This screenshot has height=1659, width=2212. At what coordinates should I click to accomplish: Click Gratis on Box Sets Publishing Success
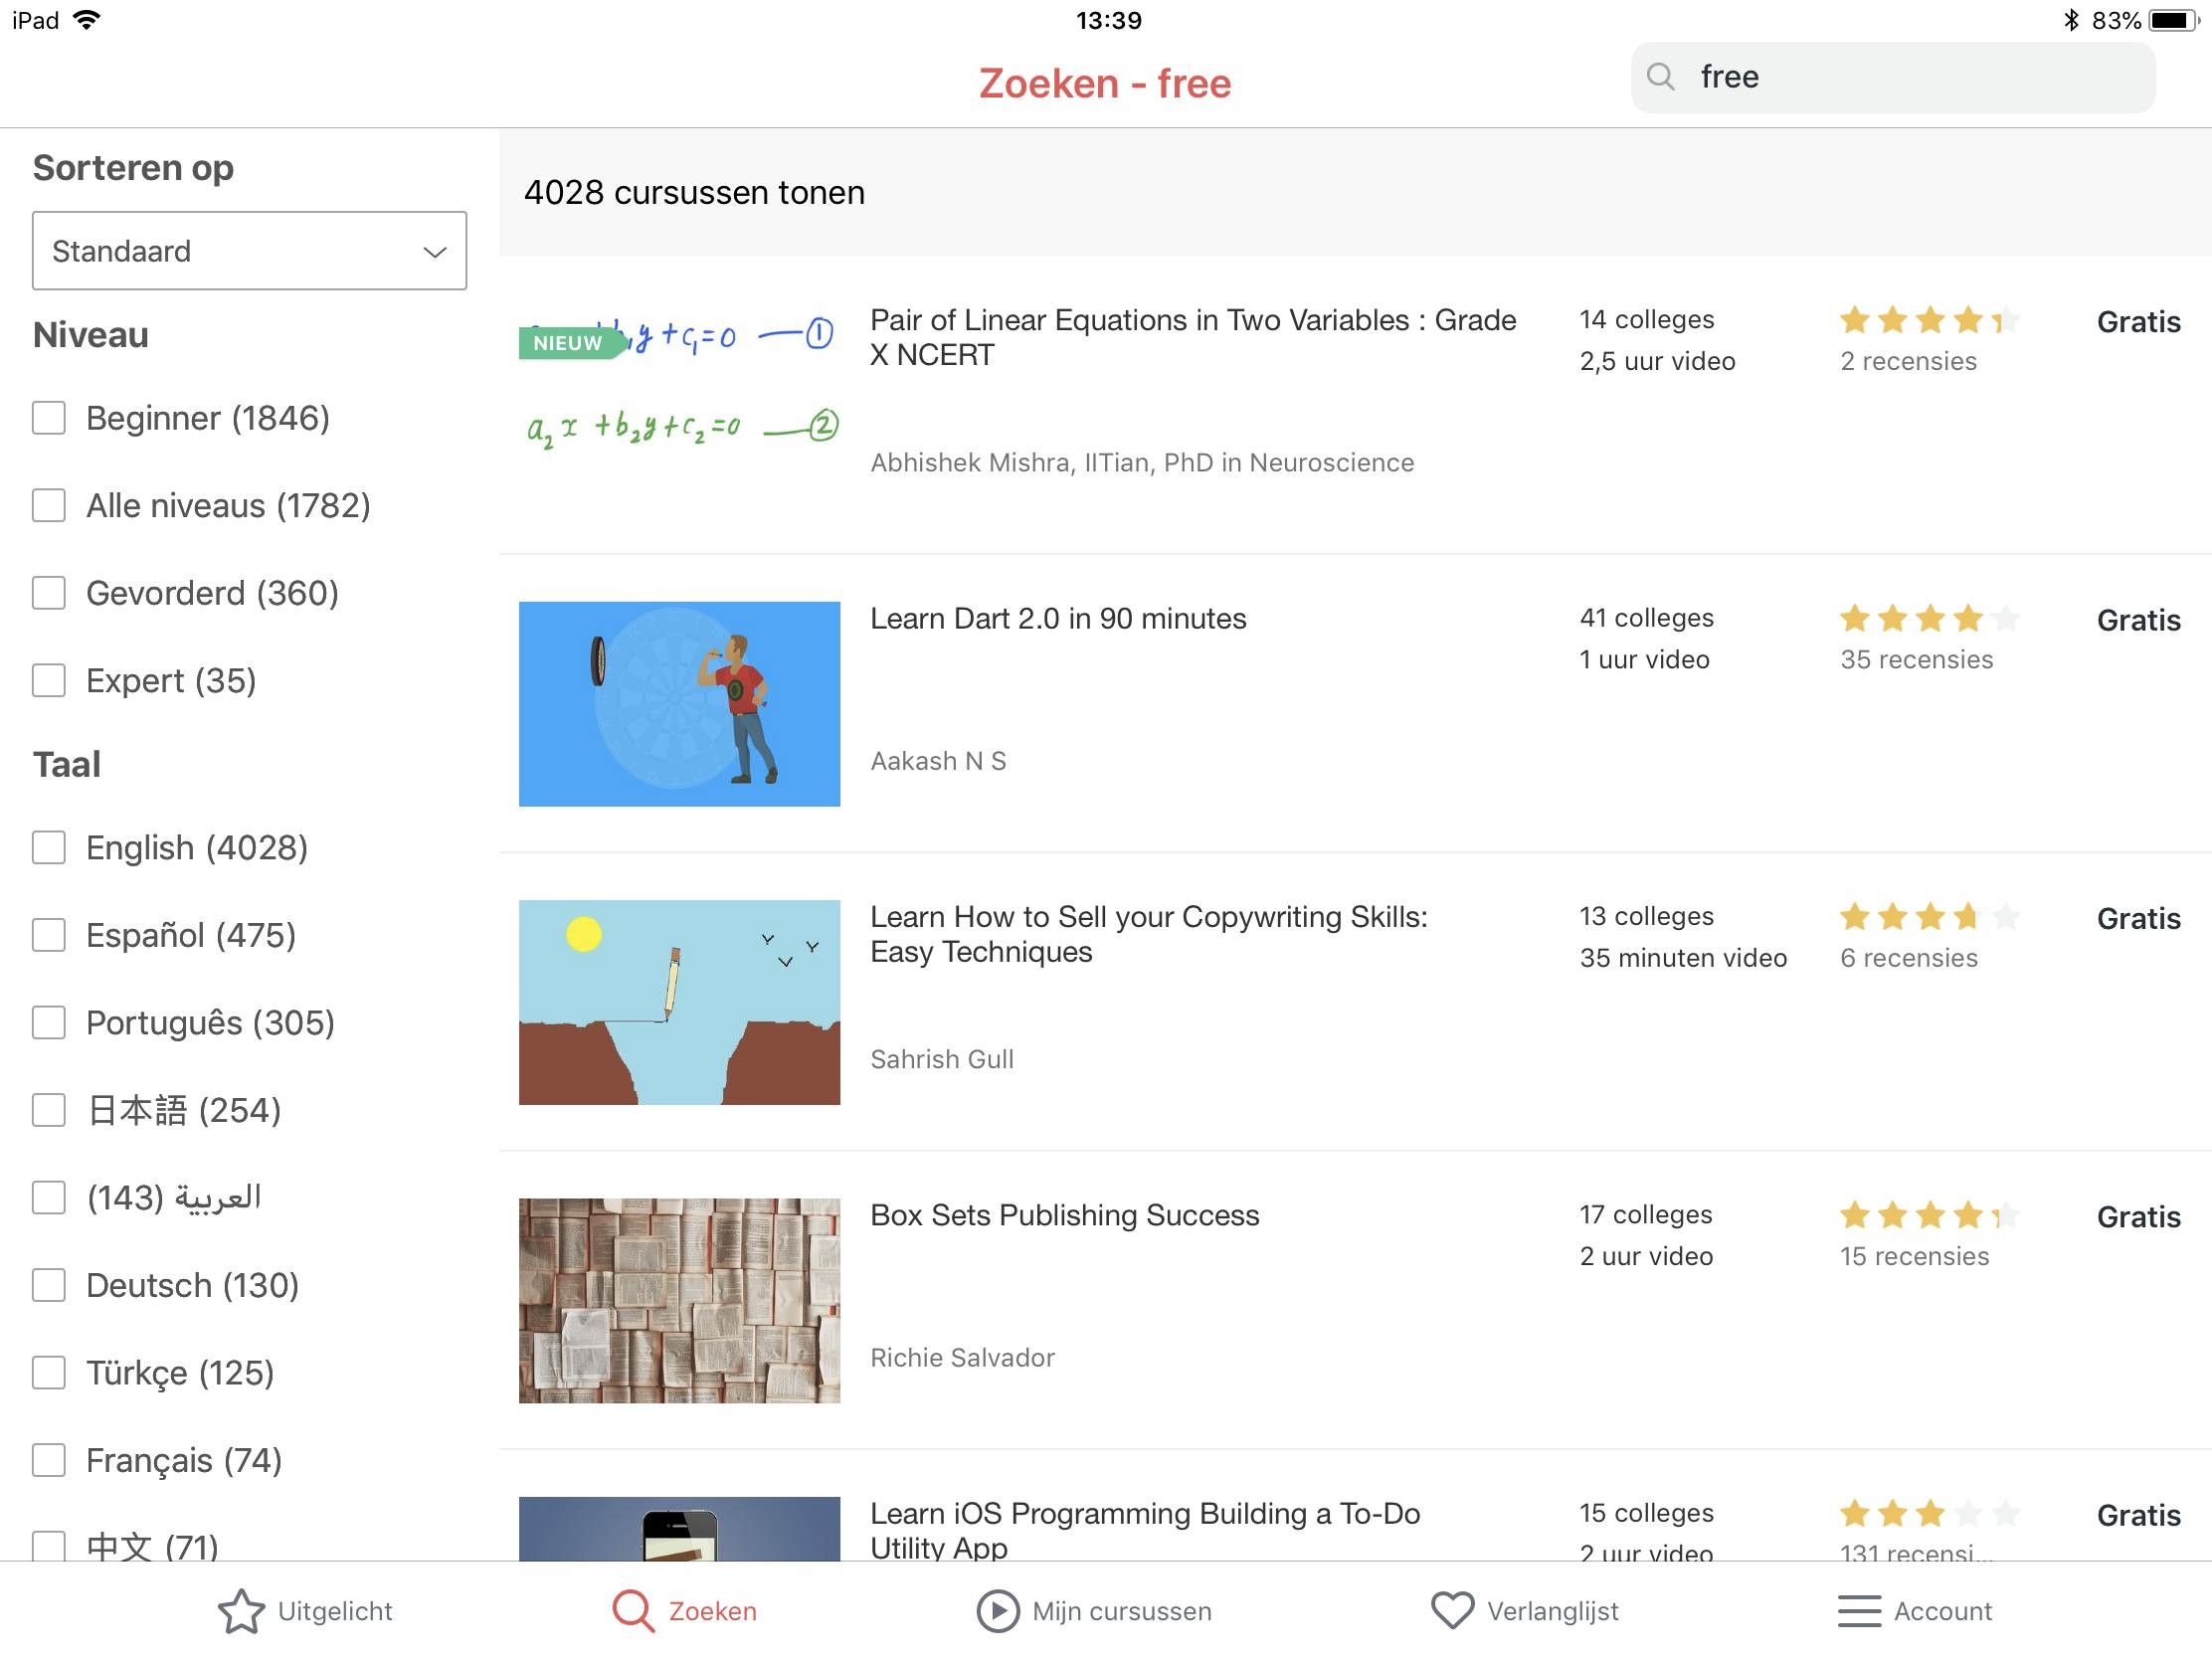[2138, 1216]
